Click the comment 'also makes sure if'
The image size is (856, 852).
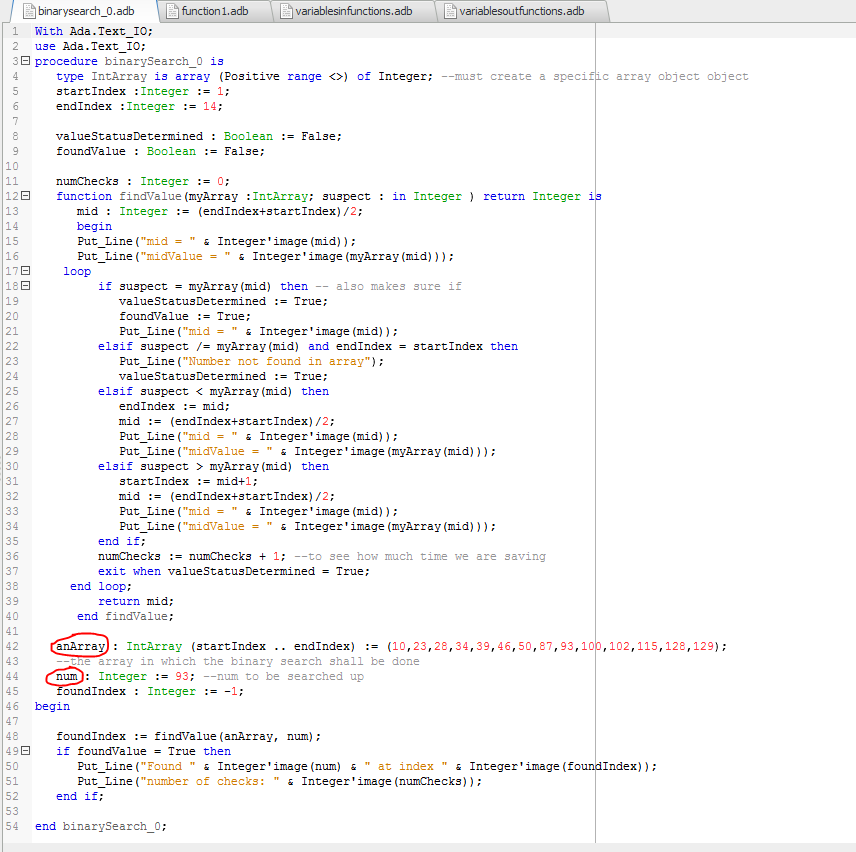click(399, 286)
